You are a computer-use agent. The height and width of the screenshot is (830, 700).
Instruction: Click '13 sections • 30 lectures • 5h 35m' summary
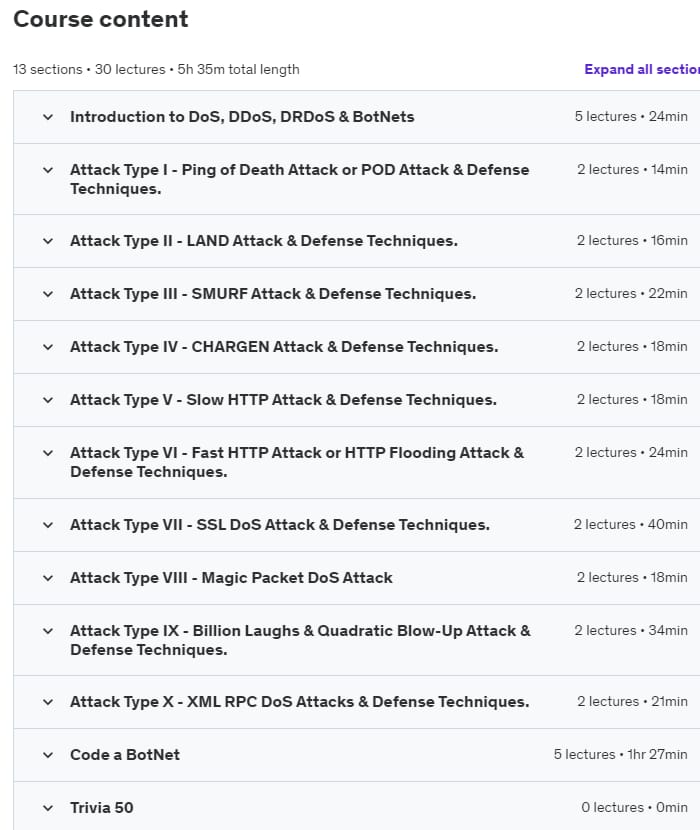point(156,69)
